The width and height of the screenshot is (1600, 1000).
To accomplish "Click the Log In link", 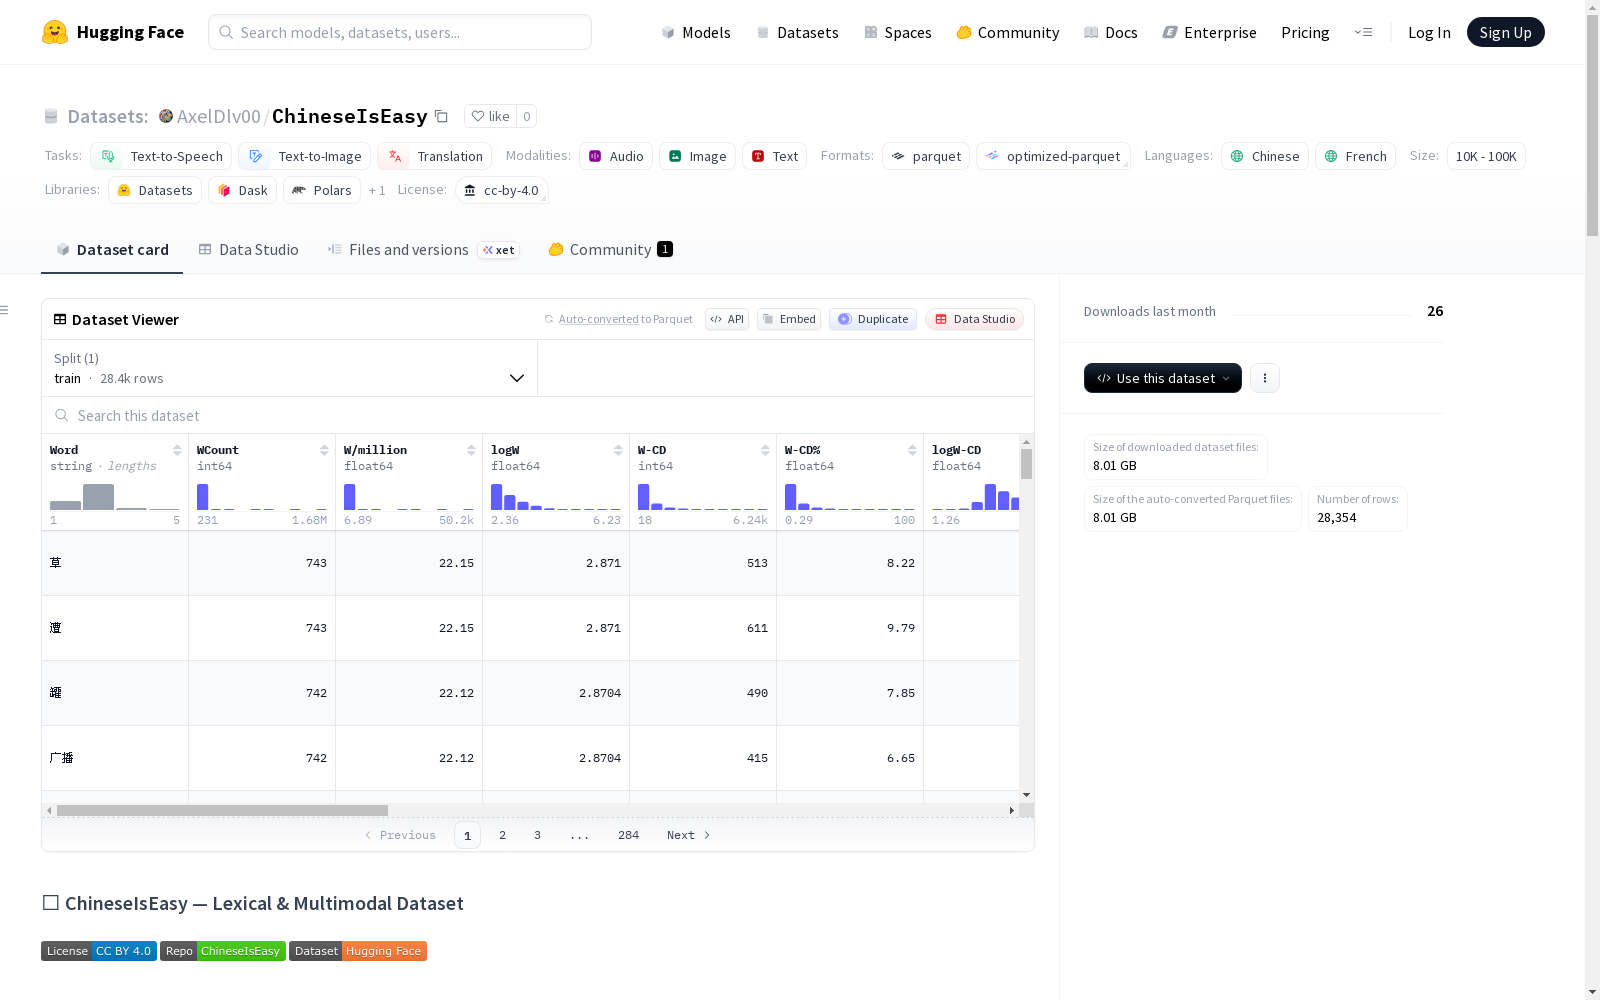I will (x=1429, y=32).
